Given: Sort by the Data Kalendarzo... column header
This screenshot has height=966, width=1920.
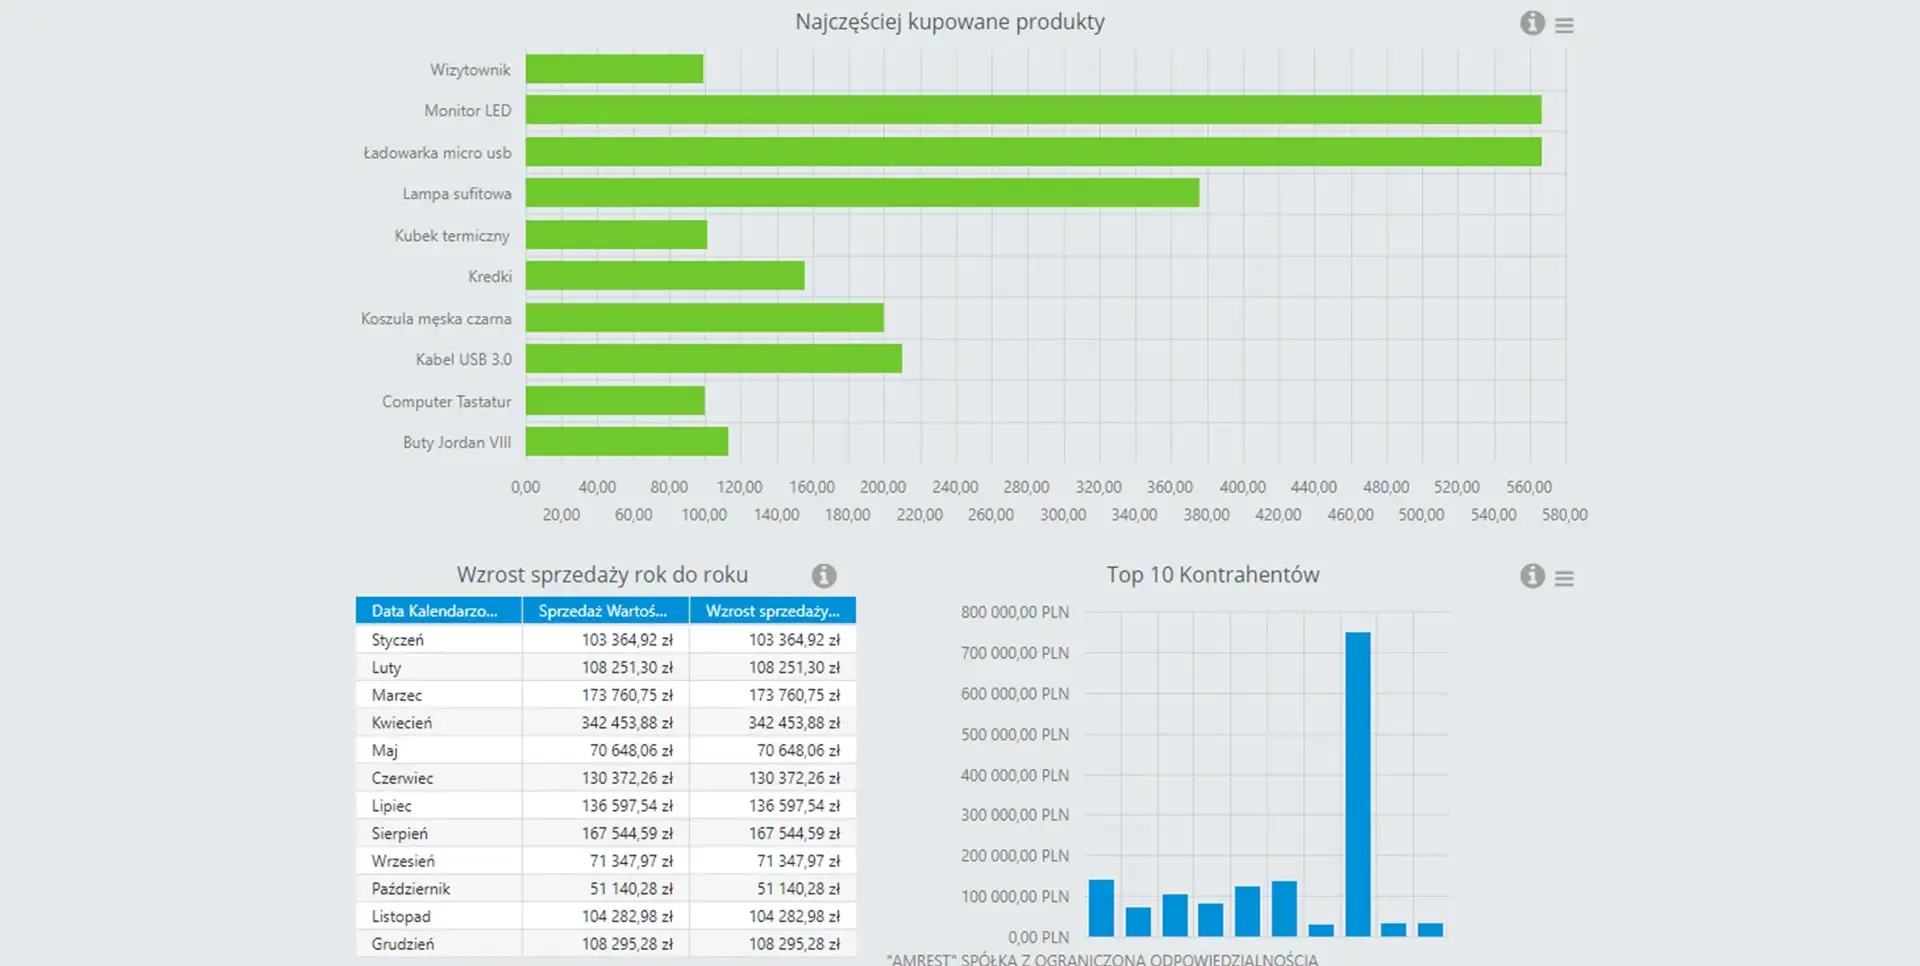Looking at the screenshot, I should 437,610.
